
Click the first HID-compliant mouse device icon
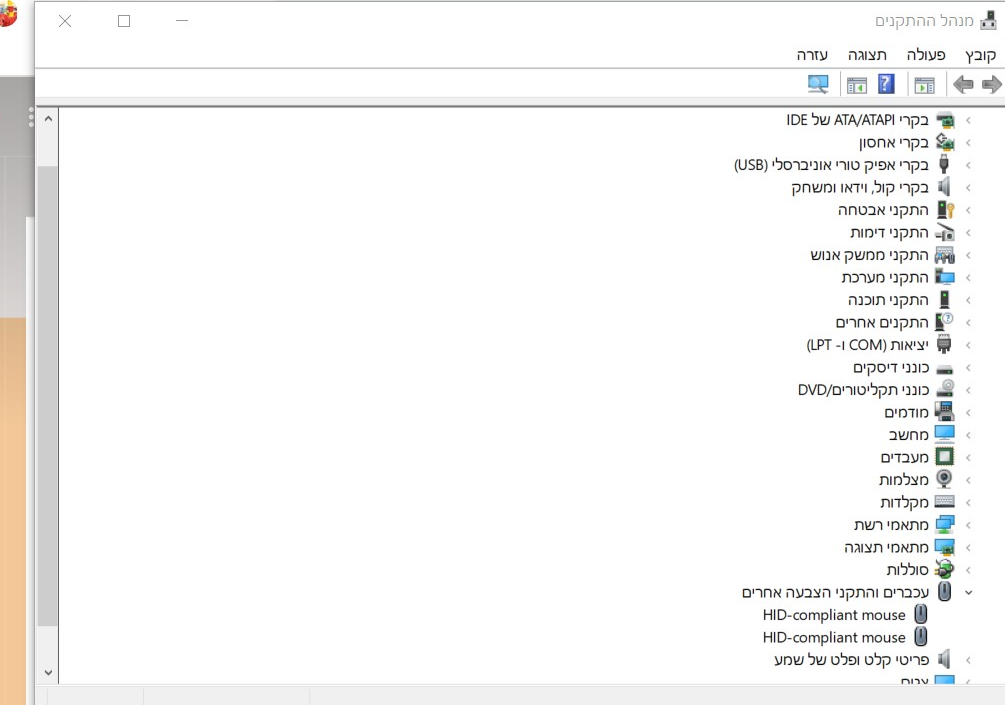pyautogui.click(x=920, y=614)
